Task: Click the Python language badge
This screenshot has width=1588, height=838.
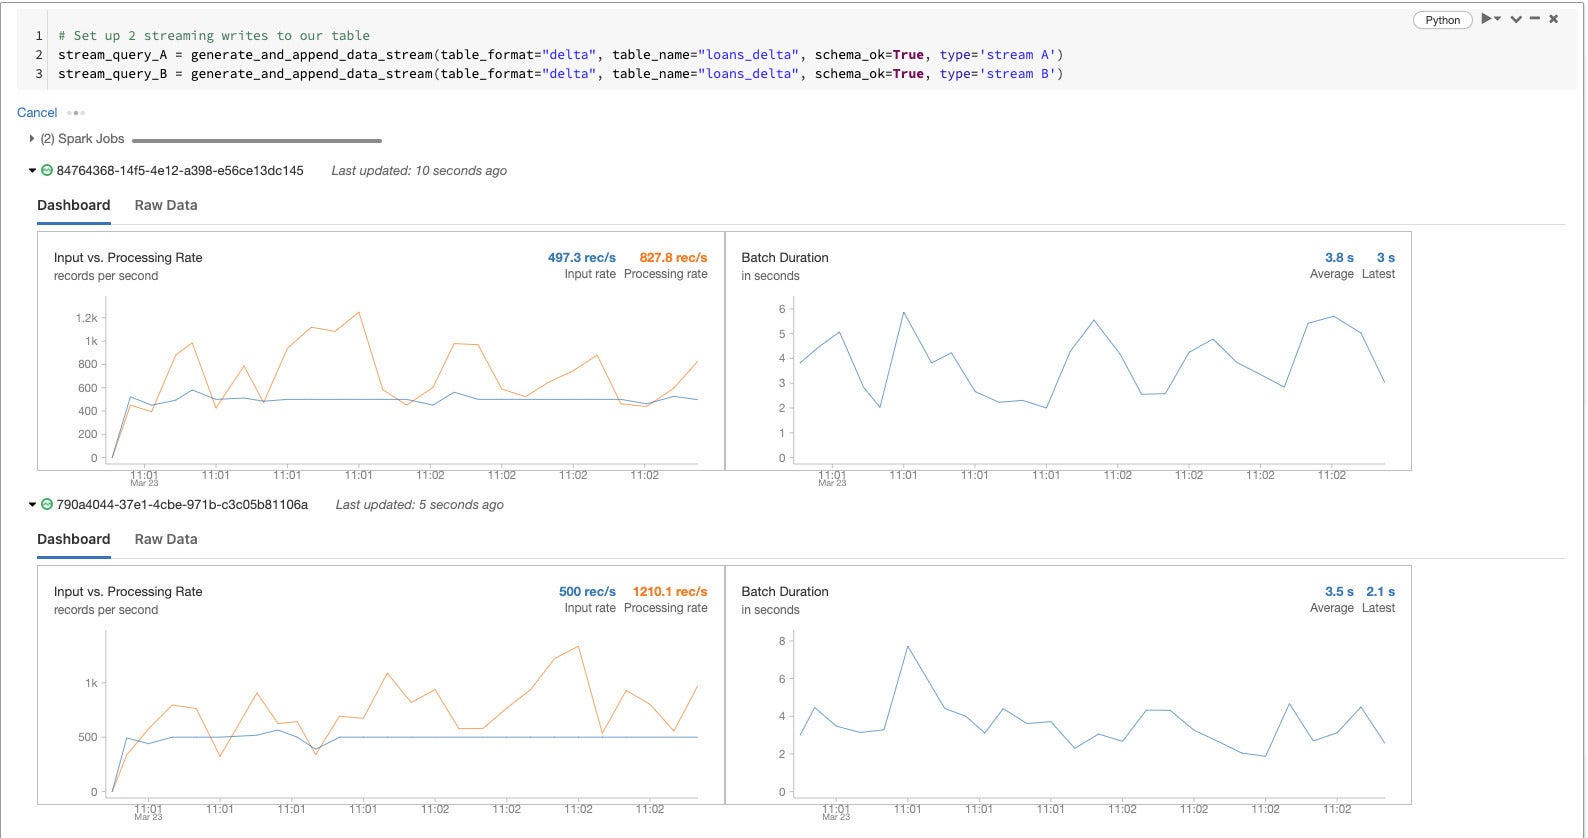Action: pyautogui.click(x=1442, y=20)
